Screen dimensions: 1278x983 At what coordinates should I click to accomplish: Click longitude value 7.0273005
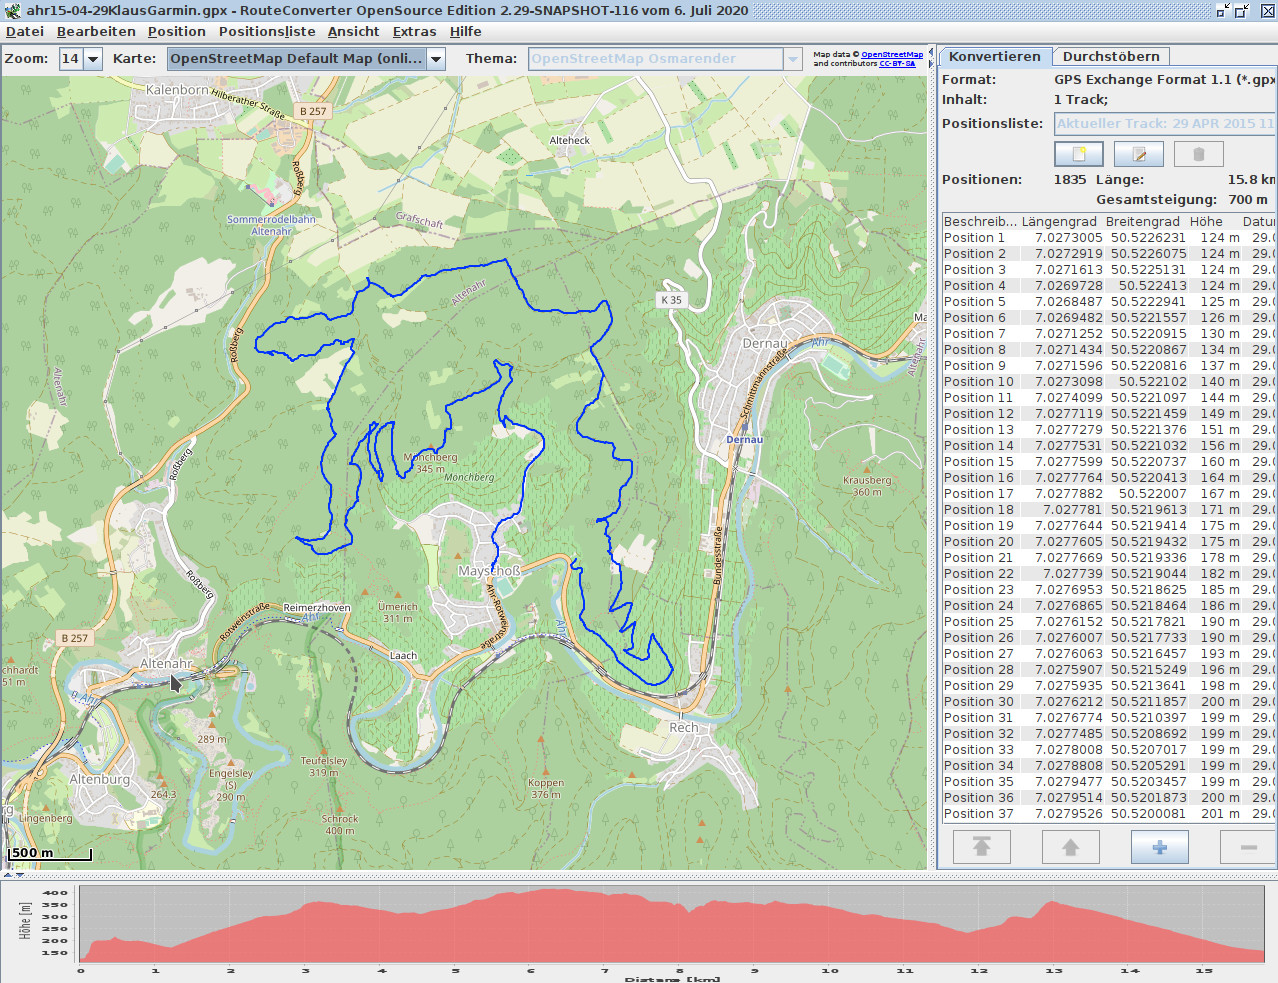click(x=1069, y=238)
